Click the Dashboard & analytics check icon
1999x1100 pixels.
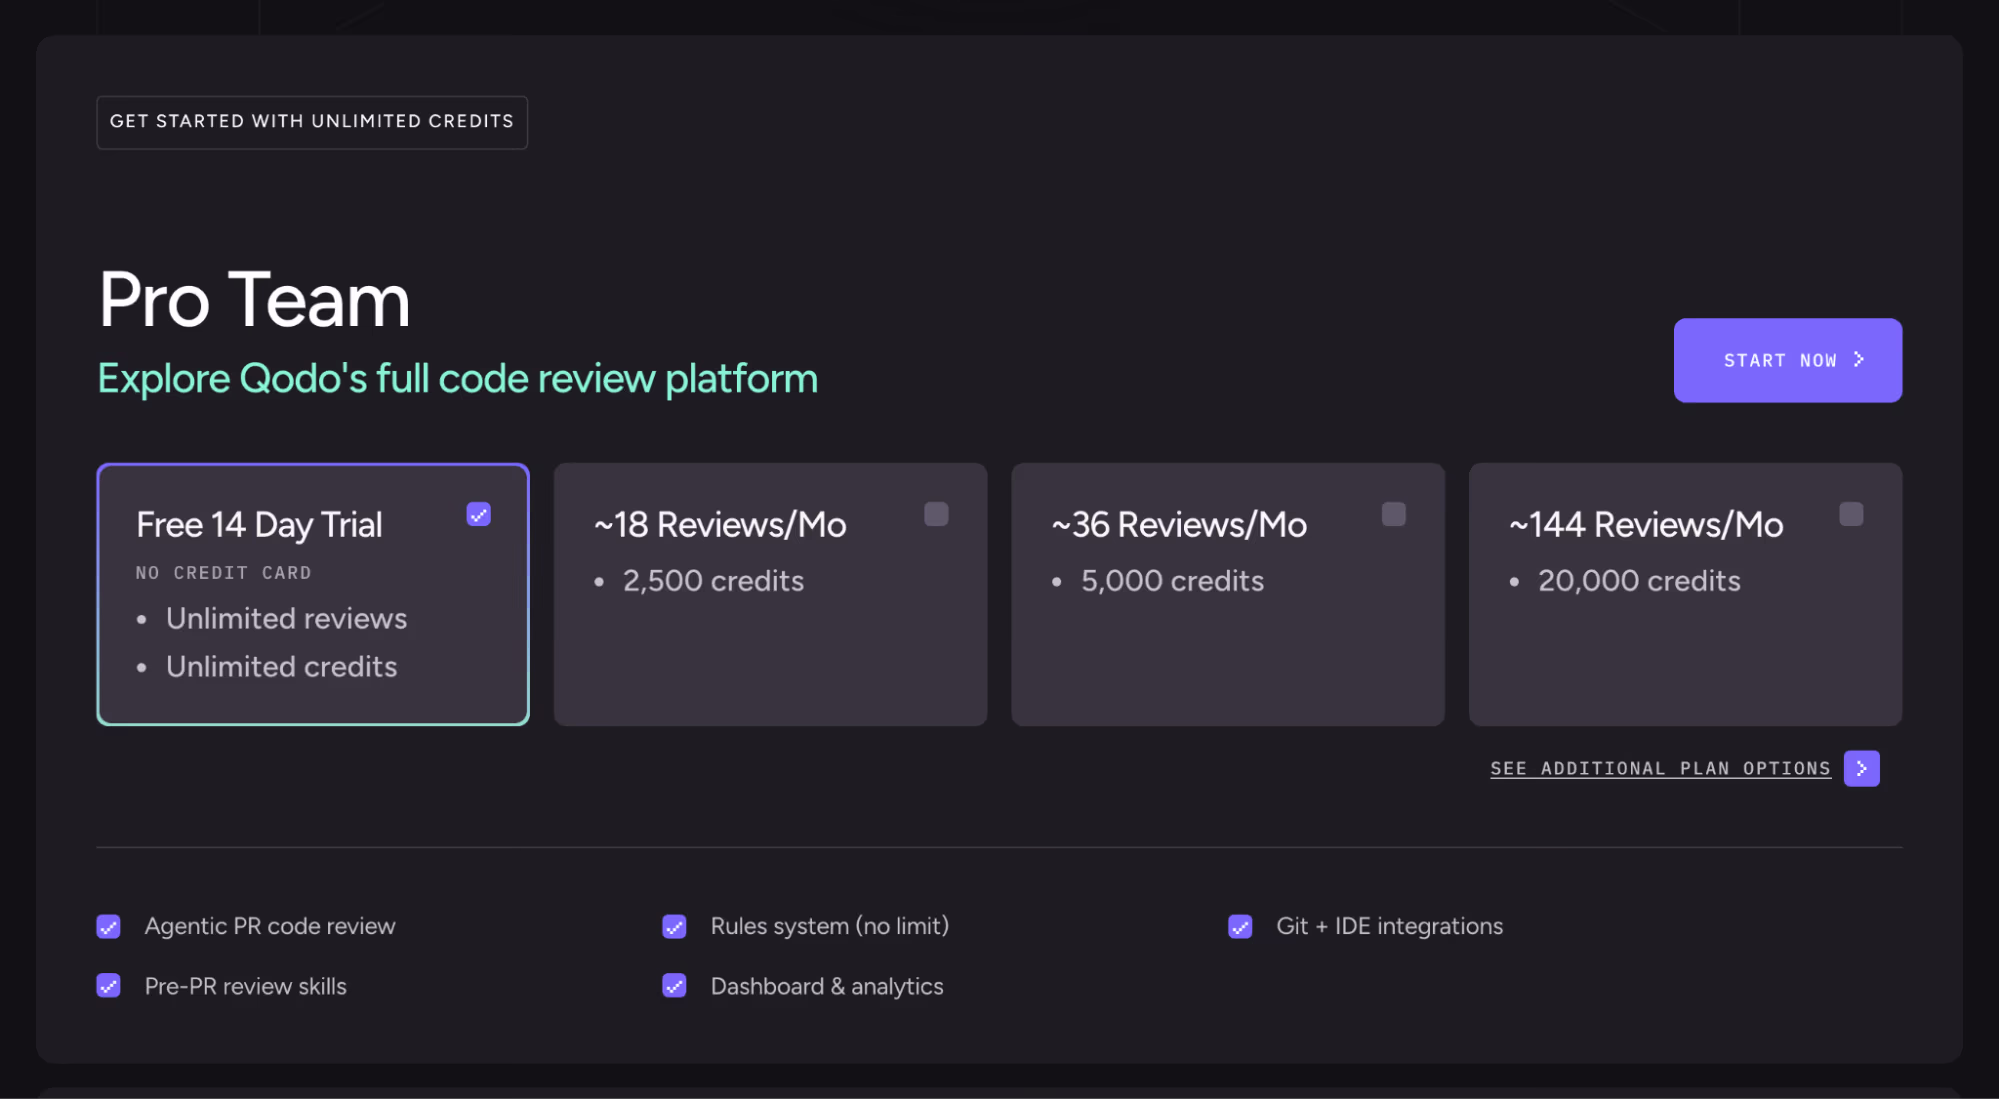[x=674, y=986]
